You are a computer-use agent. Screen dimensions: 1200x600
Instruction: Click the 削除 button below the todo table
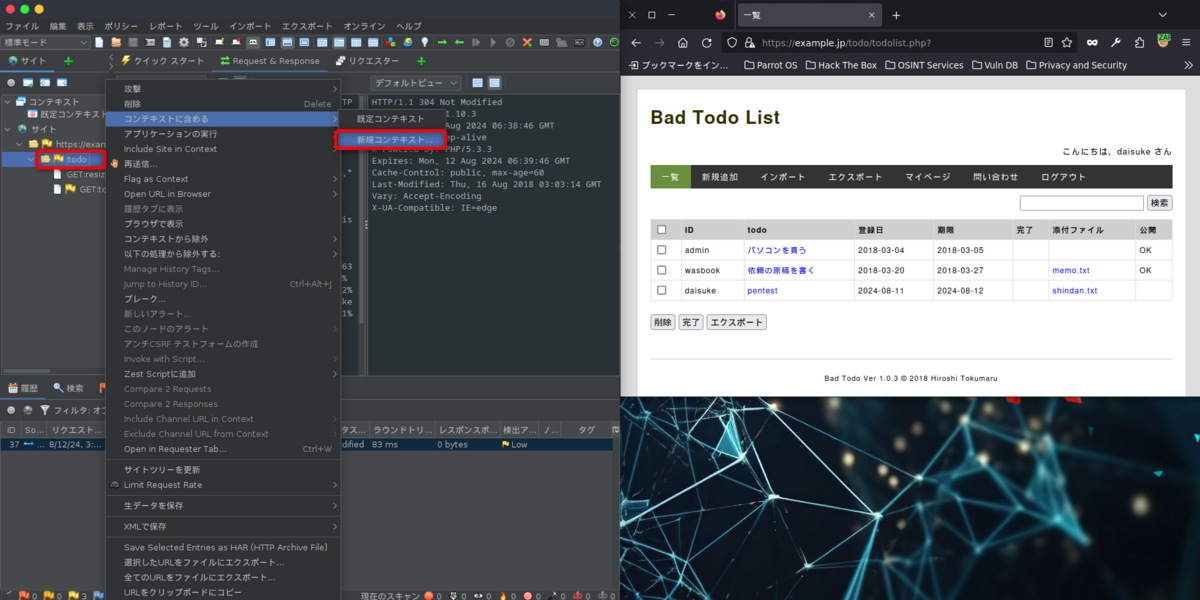[x=663, y=322]
